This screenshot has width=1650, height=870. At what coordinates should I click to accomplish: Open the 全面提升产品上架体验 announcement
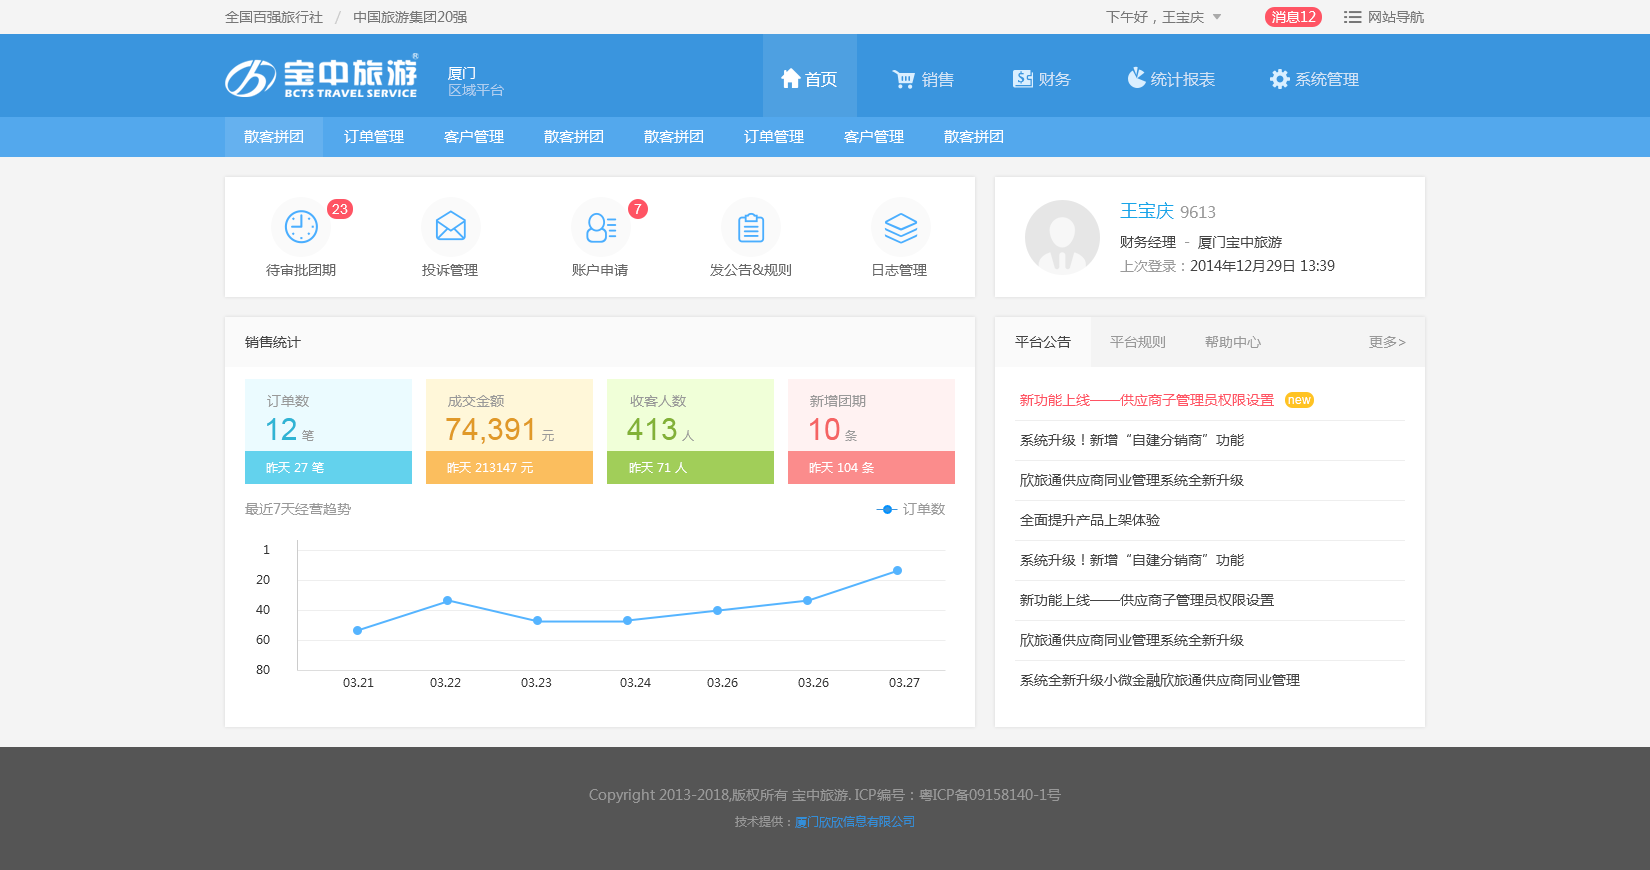[1090, 520]
